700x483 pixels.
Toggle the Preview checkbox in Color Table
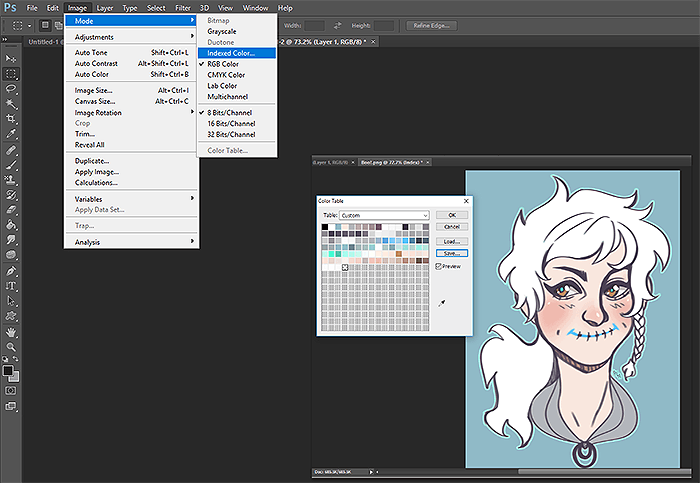(439, 266)
